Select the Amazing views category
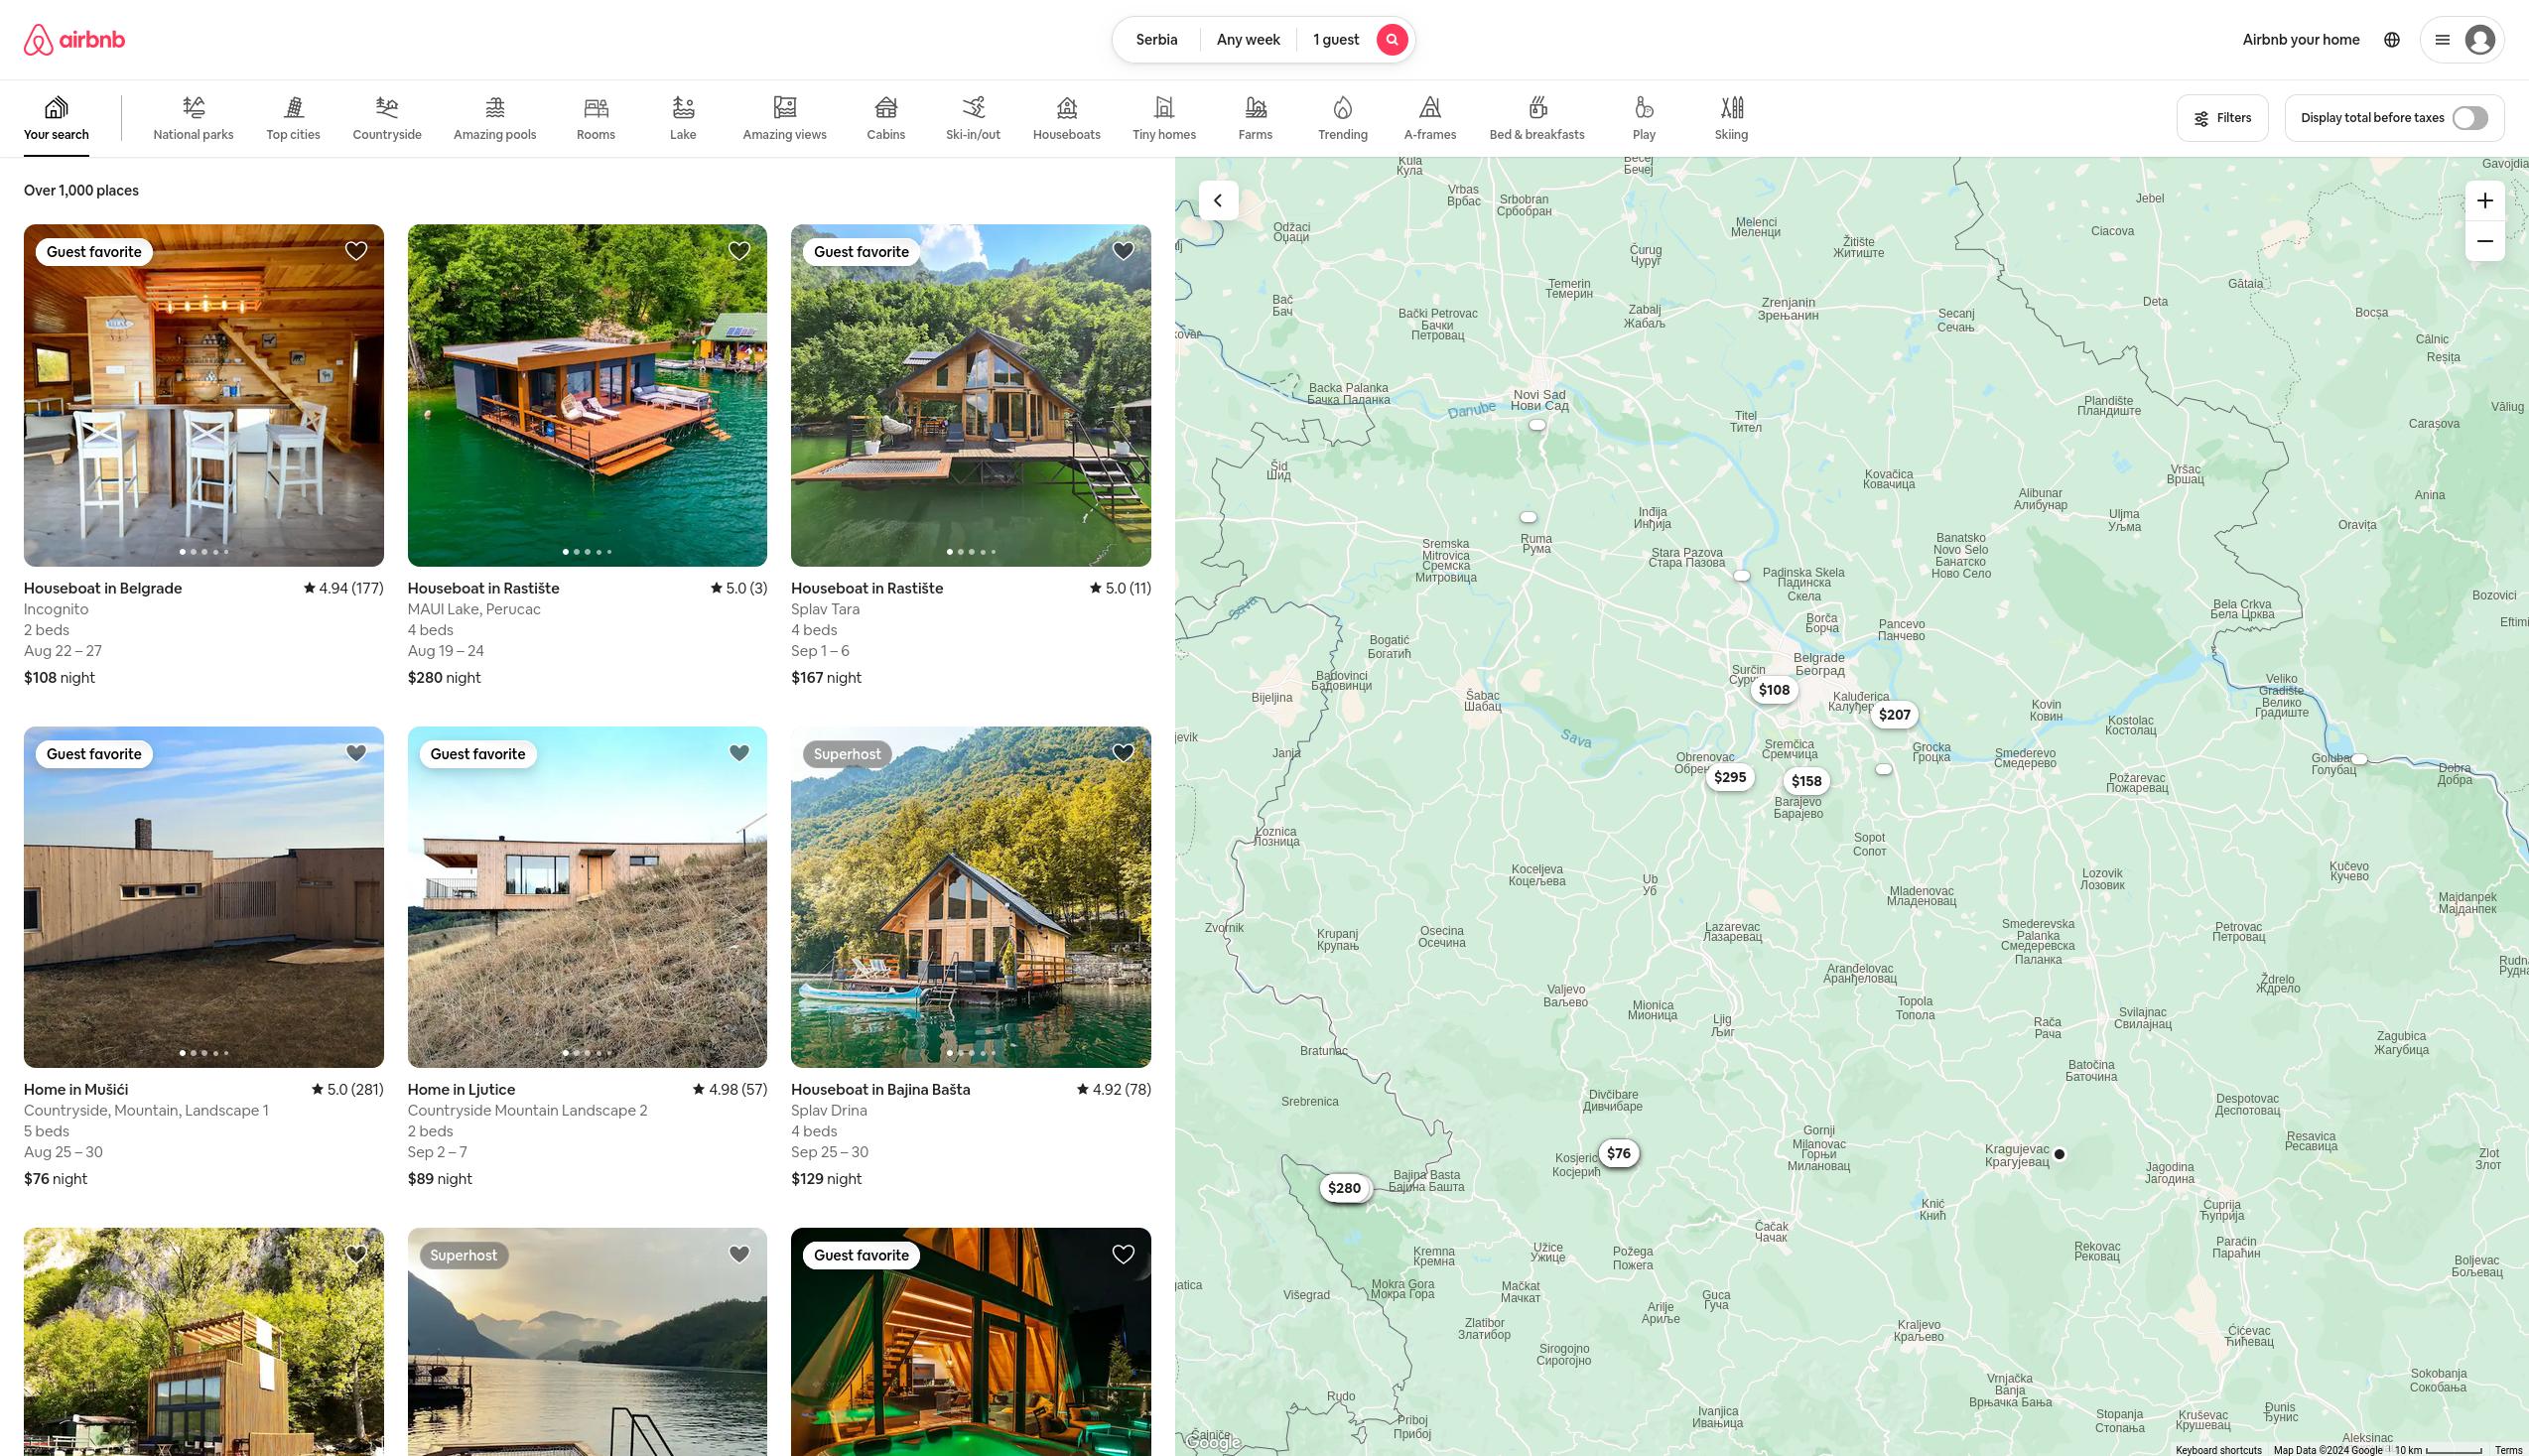 pos(784,118)
